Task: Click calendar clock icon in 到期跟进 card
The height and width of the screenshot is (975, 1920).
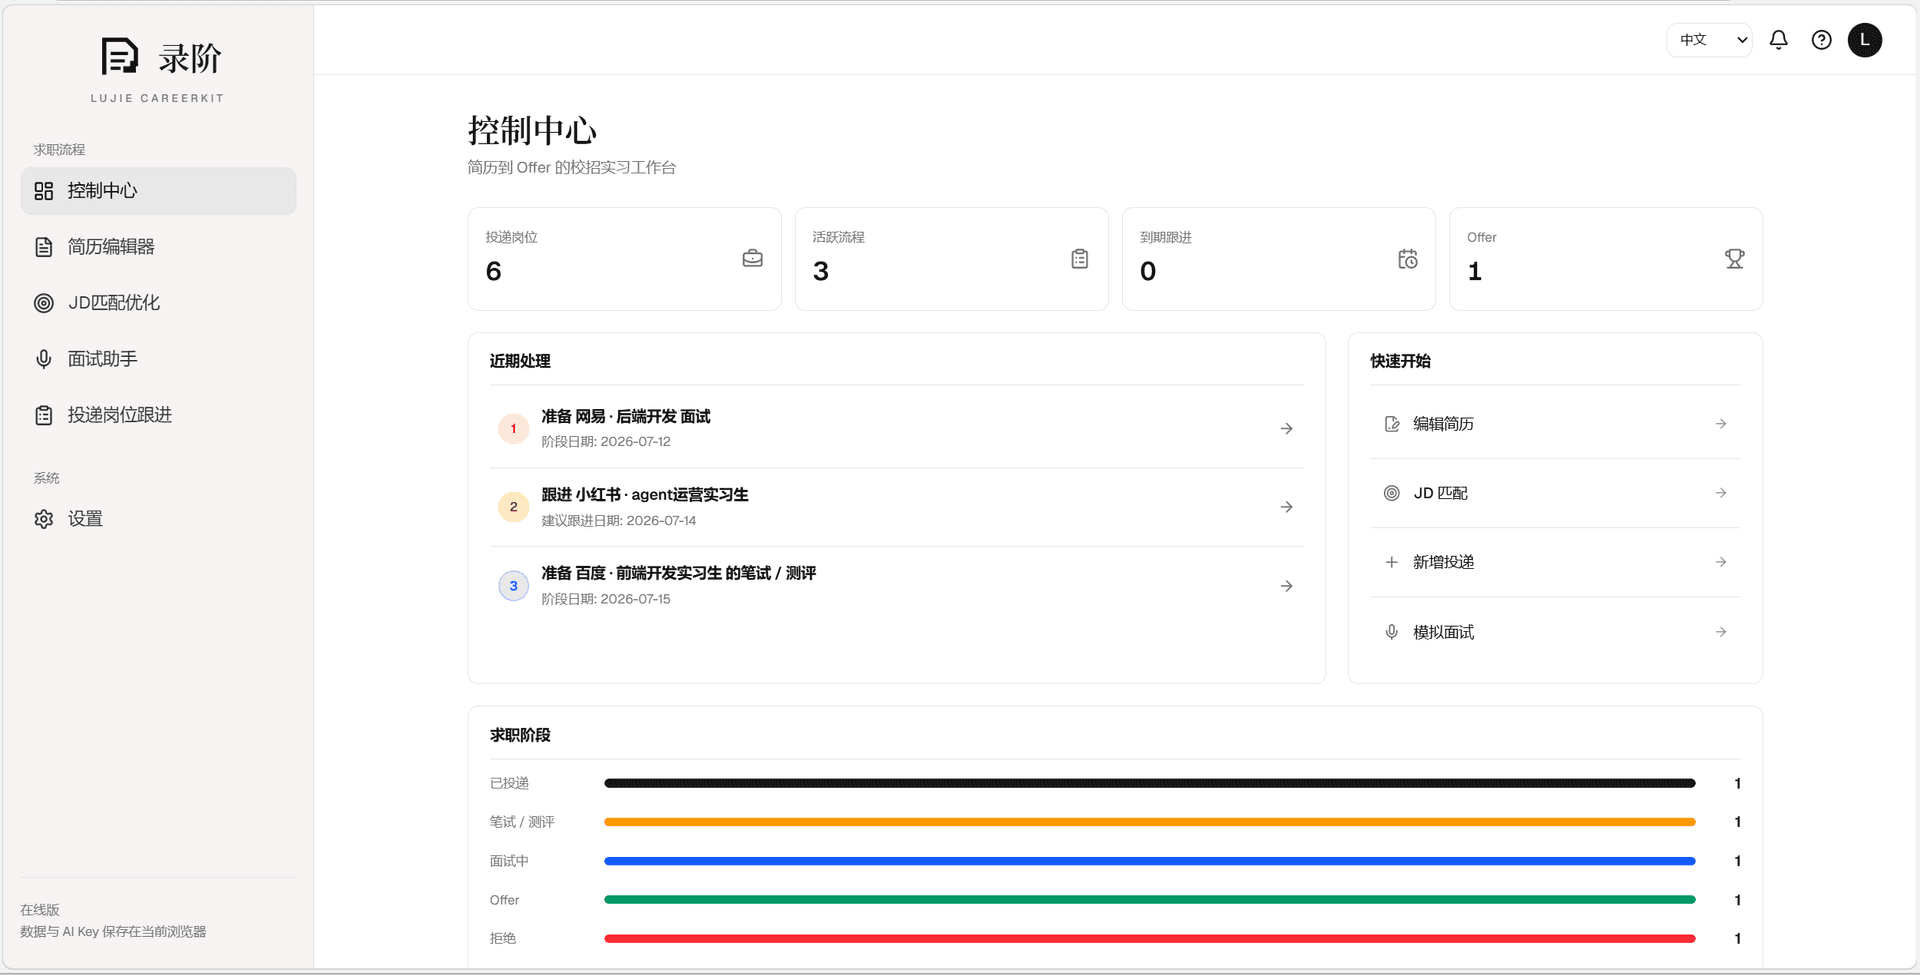Action: (1407, 259)
